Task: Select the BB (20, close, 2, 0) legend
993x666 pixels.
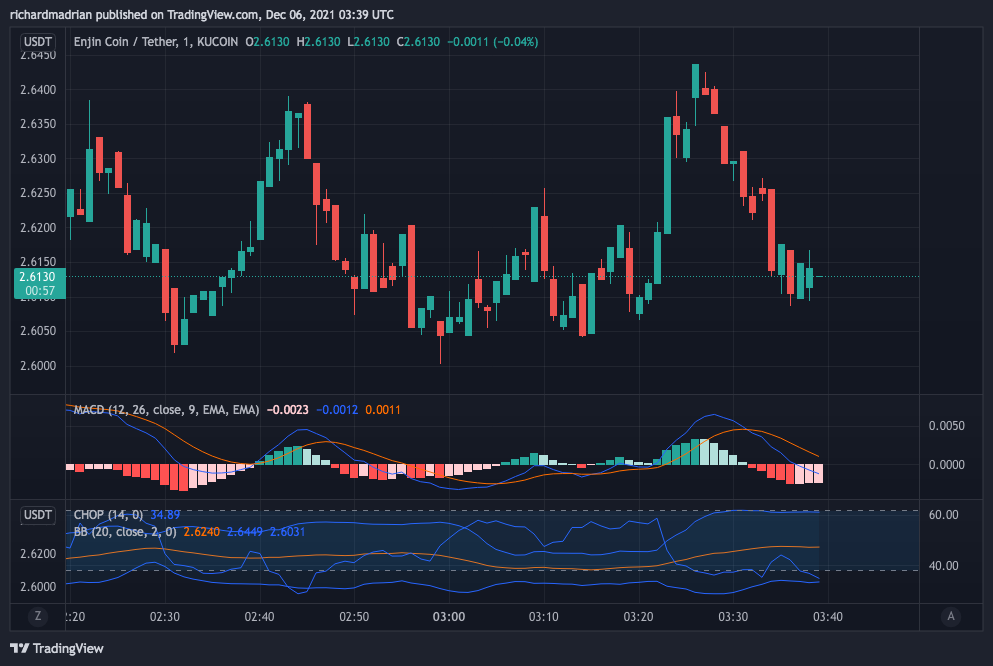Action: coord(125,532)
